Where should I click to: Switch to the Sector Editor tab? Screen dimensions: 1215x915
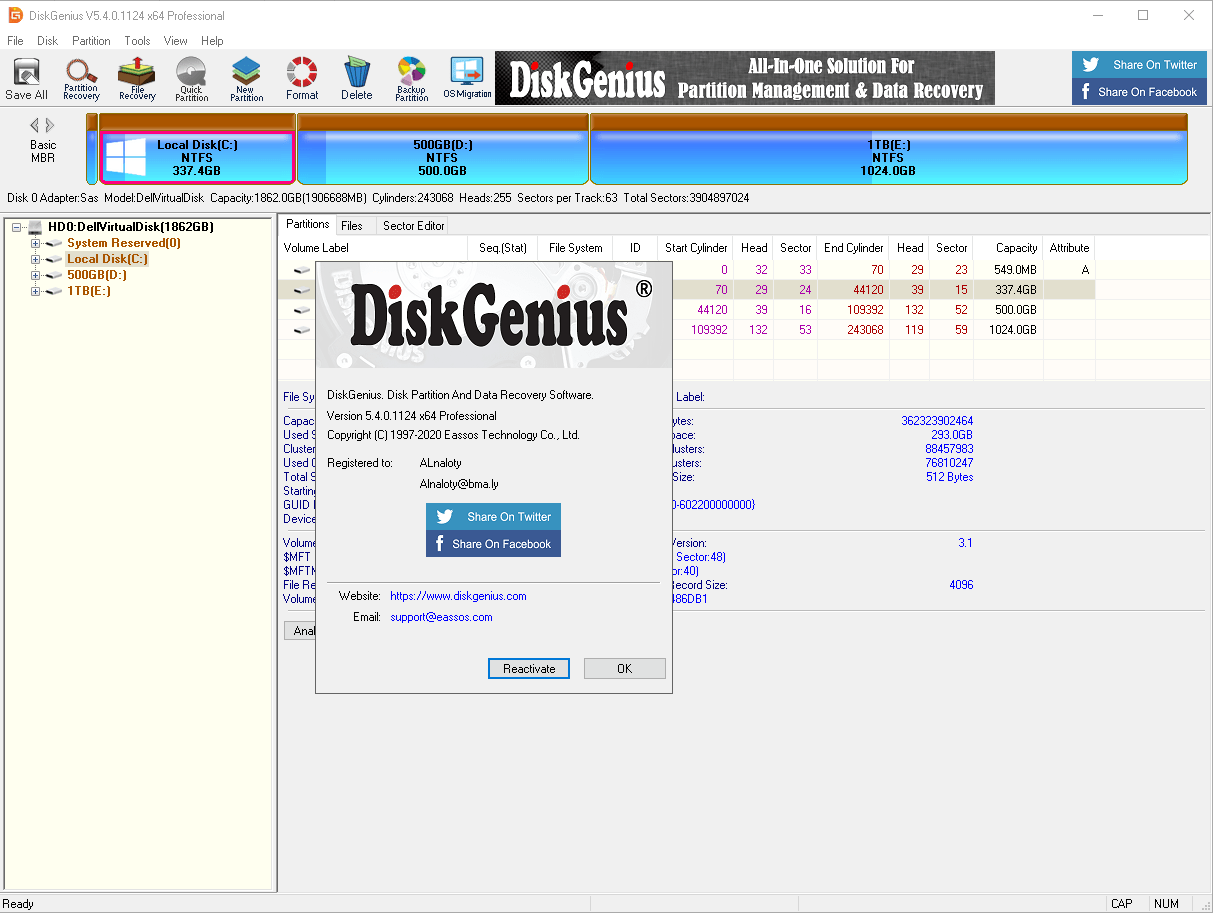[414, 226]
